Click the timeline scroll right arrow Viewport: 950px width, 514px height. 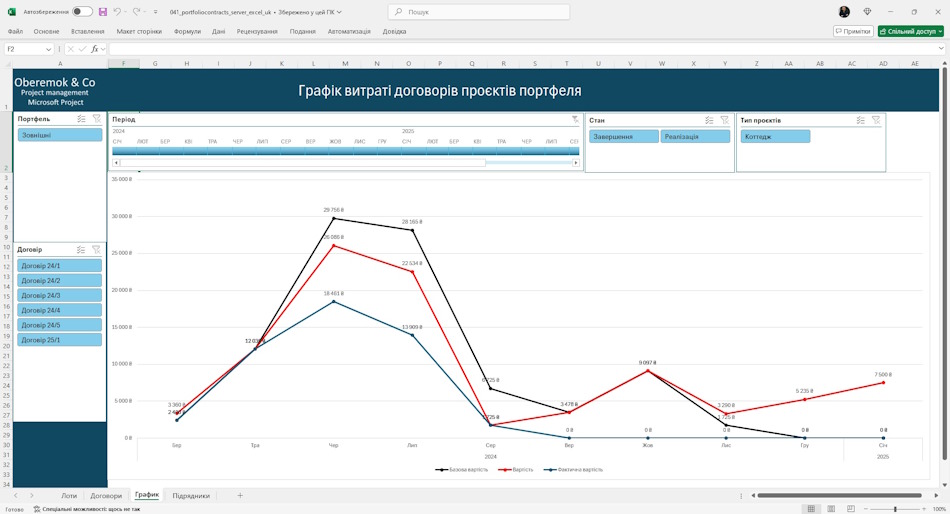[x=576, y=162]
